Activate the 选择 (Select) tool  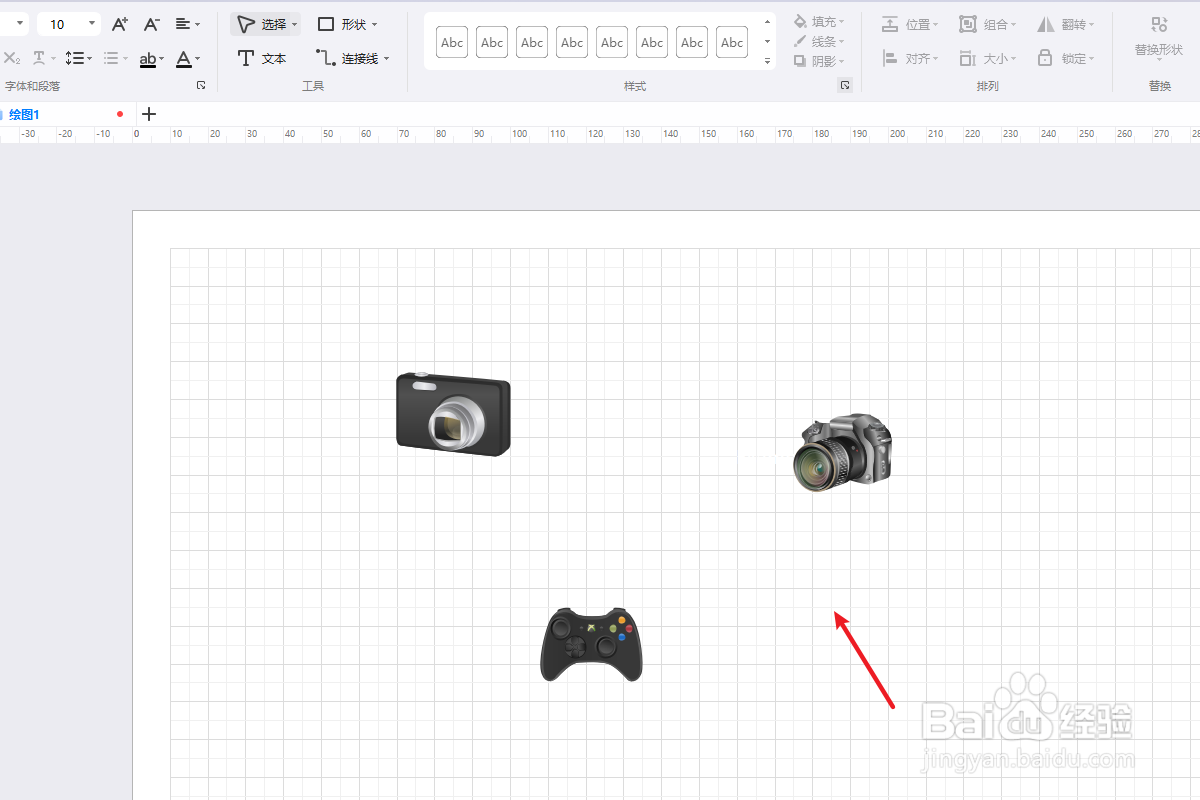260,24
